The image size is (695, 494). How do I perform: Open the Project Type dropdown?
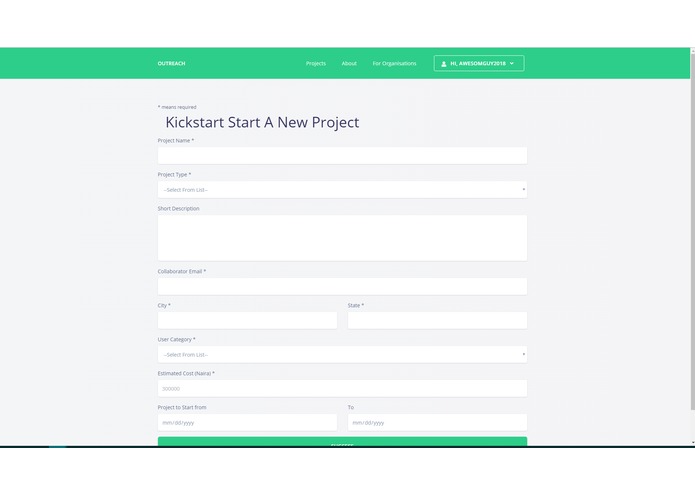342,190
